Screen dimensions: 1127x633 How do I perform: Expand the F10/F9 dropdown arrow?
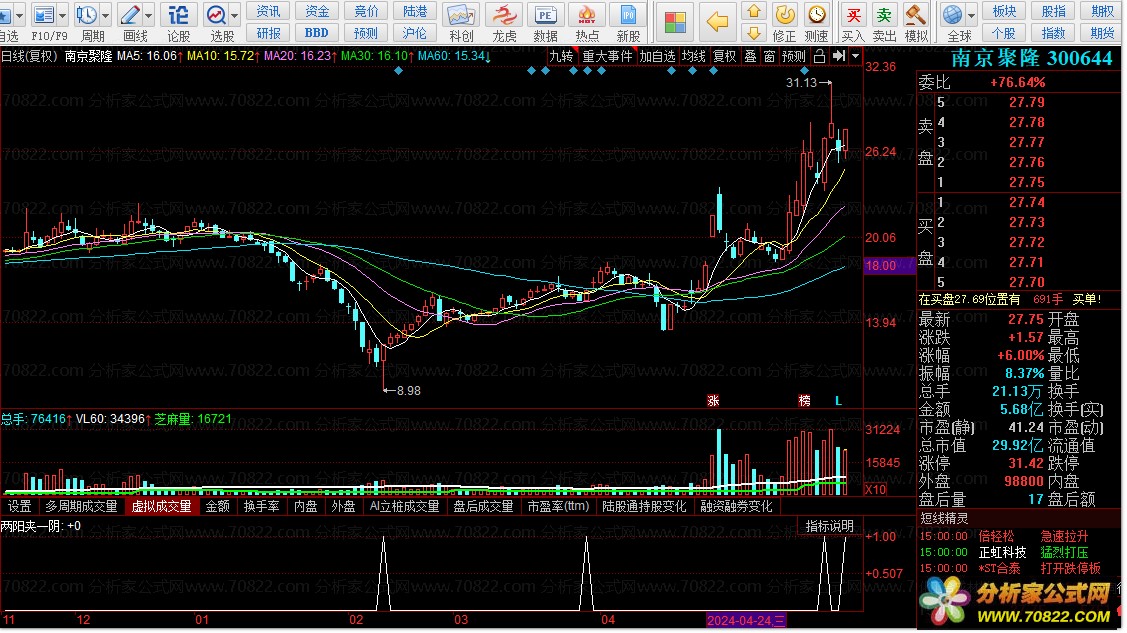coord(63,14)
